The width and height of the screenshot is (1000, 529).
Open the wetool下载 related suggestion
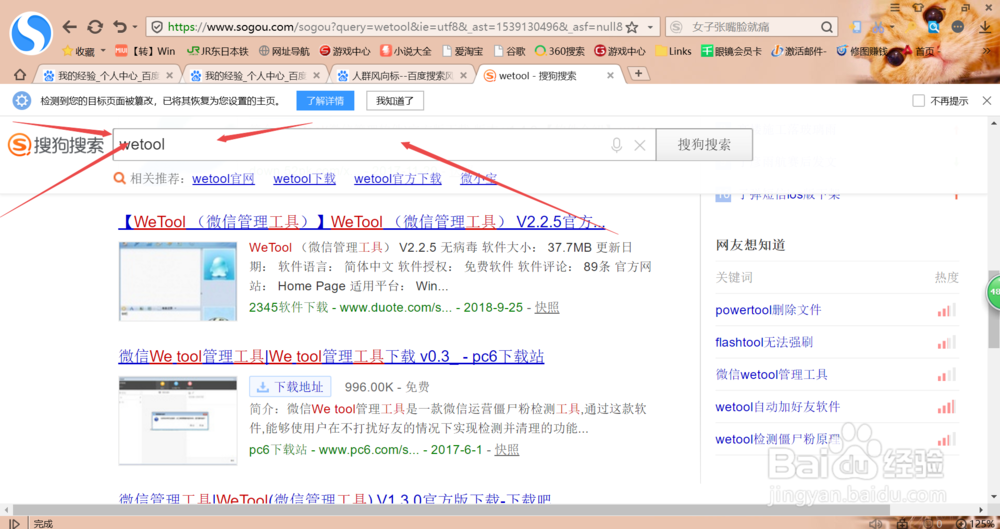(x=304, y=179)
